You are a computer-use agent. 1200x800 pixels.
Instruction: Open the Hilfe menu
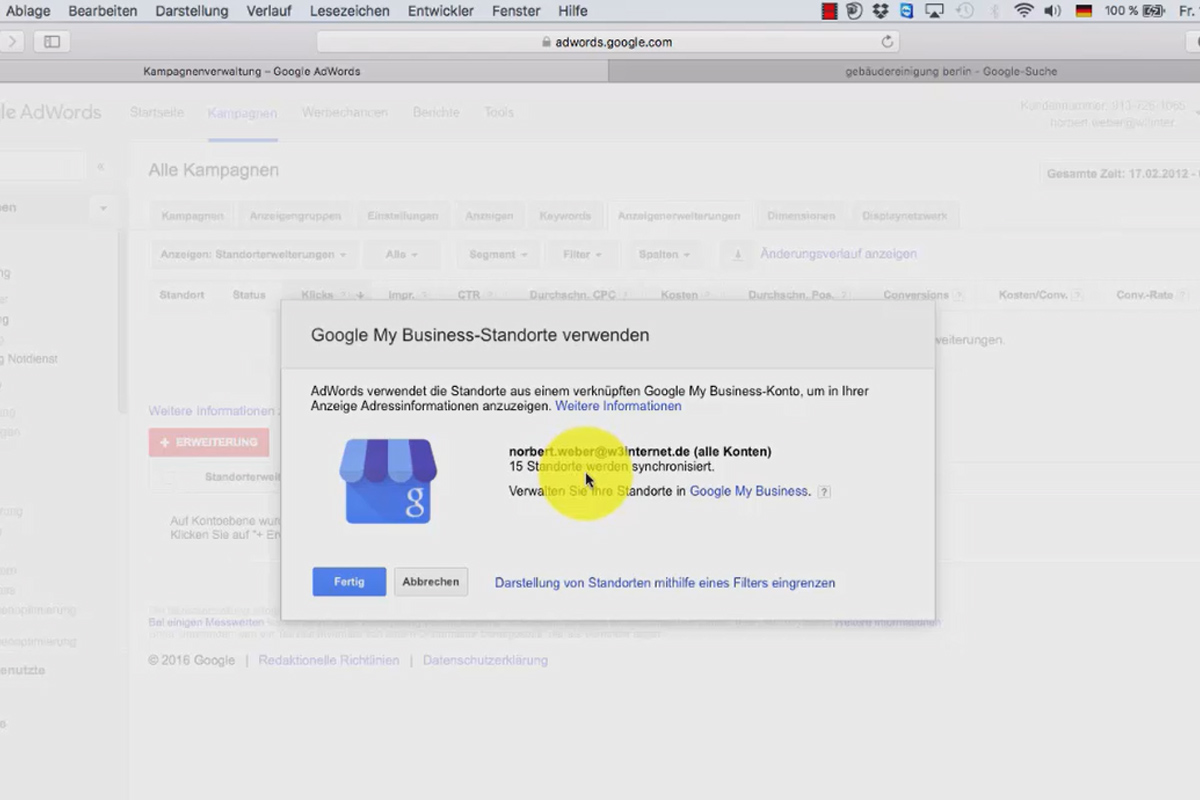pyautogui.click(x=573, y=11)
